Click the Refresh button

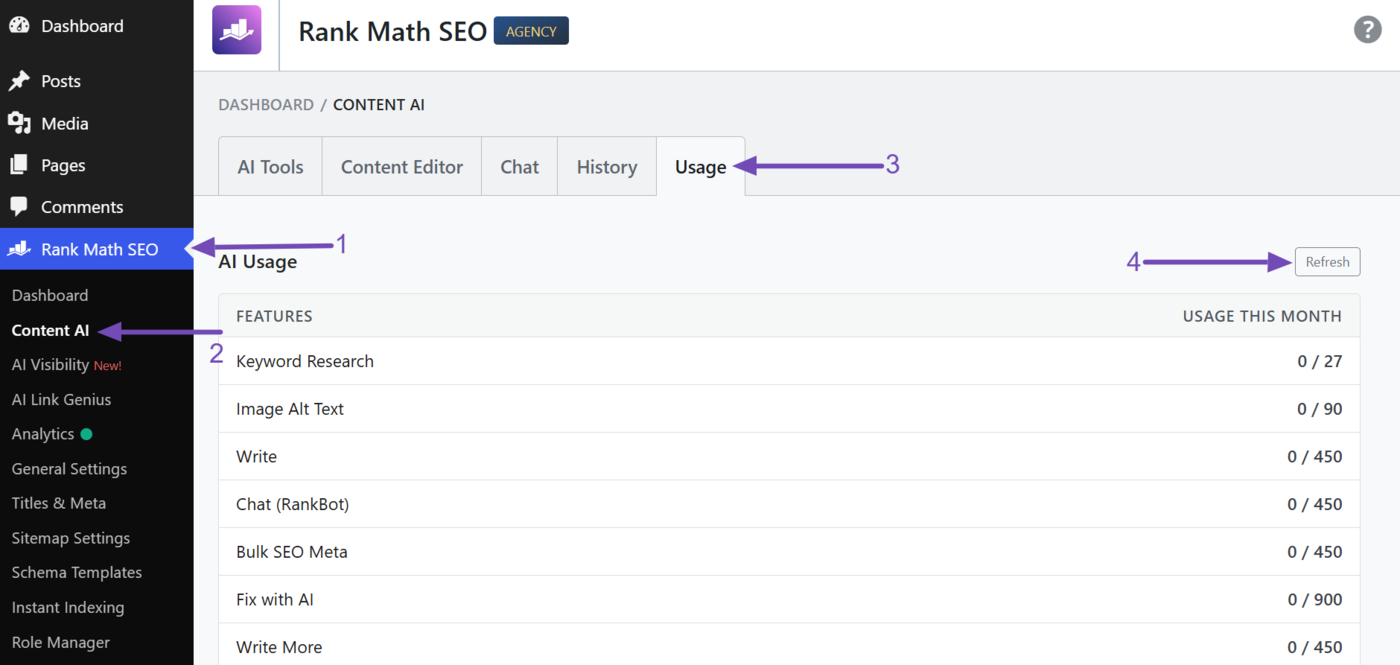(x=1328, y=262)
